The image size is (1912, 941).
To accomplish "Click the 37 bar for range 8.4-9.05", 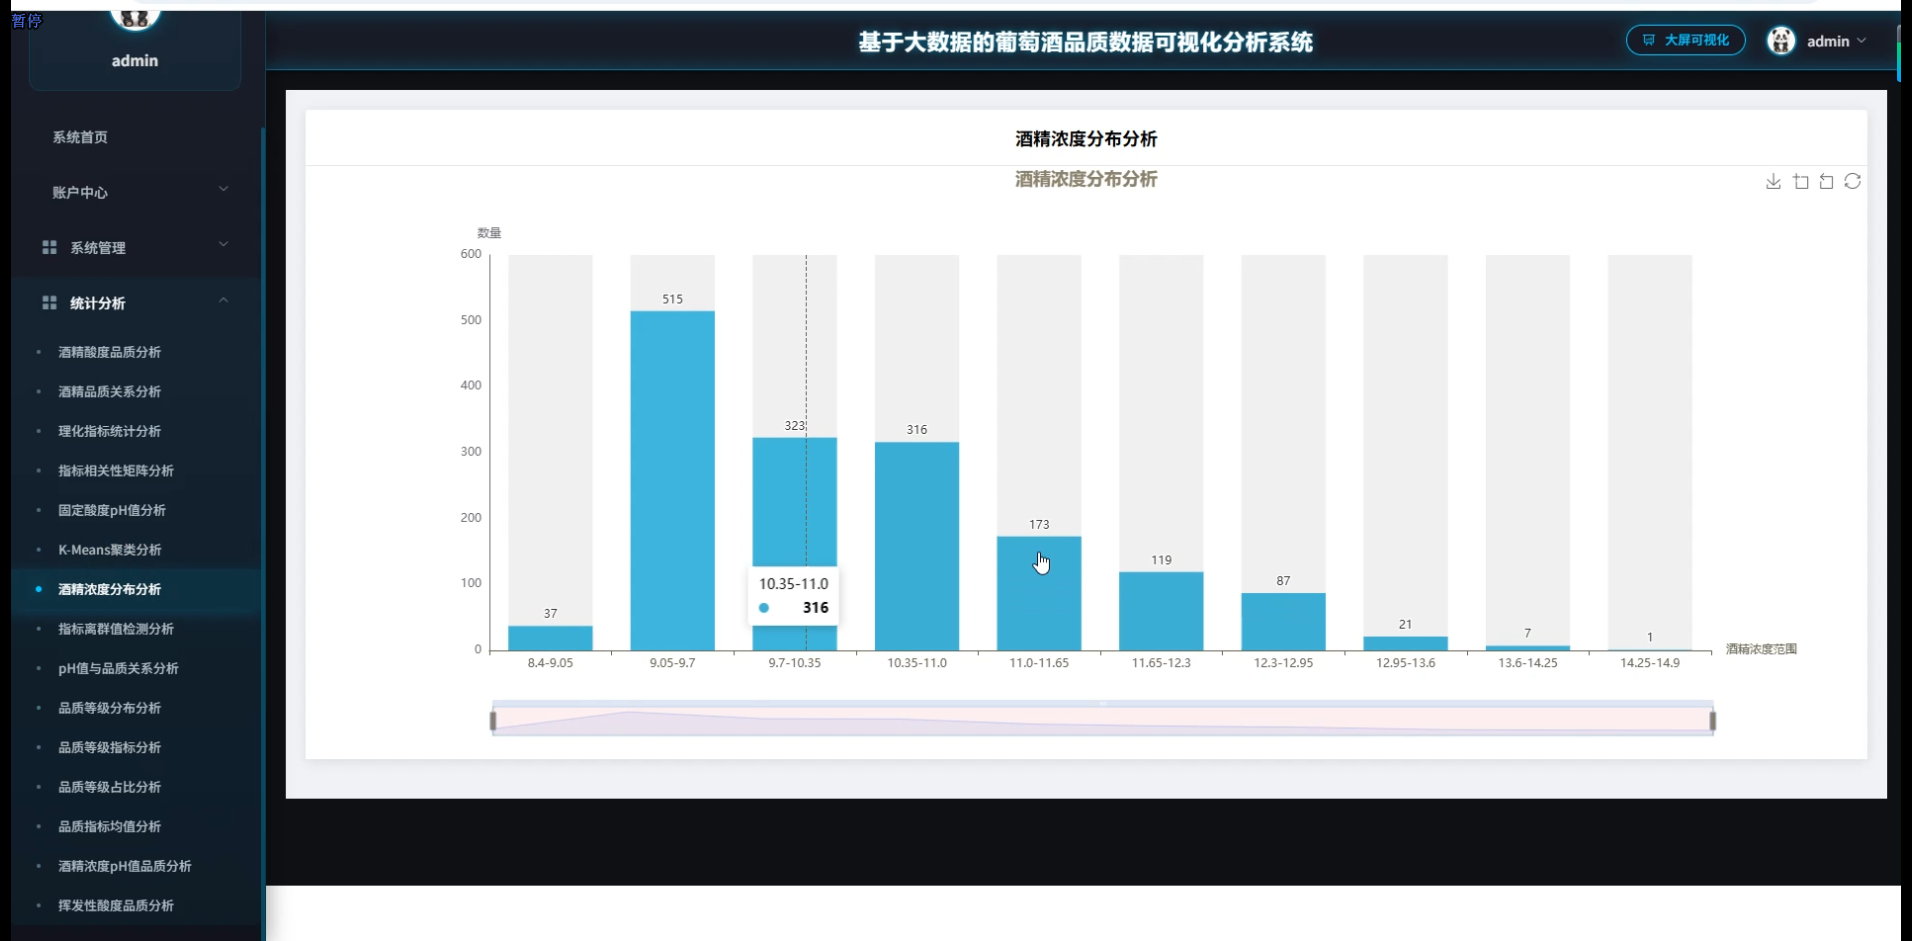I will click(550, 638).
